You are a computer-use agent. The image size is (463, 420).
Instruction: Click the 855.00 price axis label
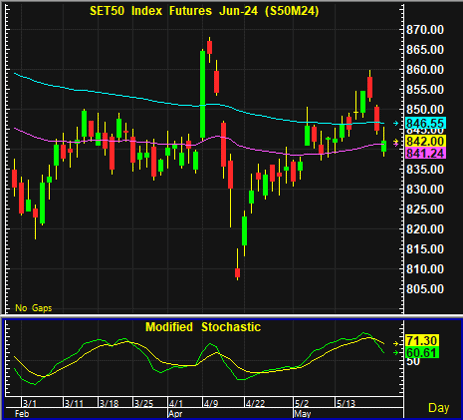[x=425, y=90]
